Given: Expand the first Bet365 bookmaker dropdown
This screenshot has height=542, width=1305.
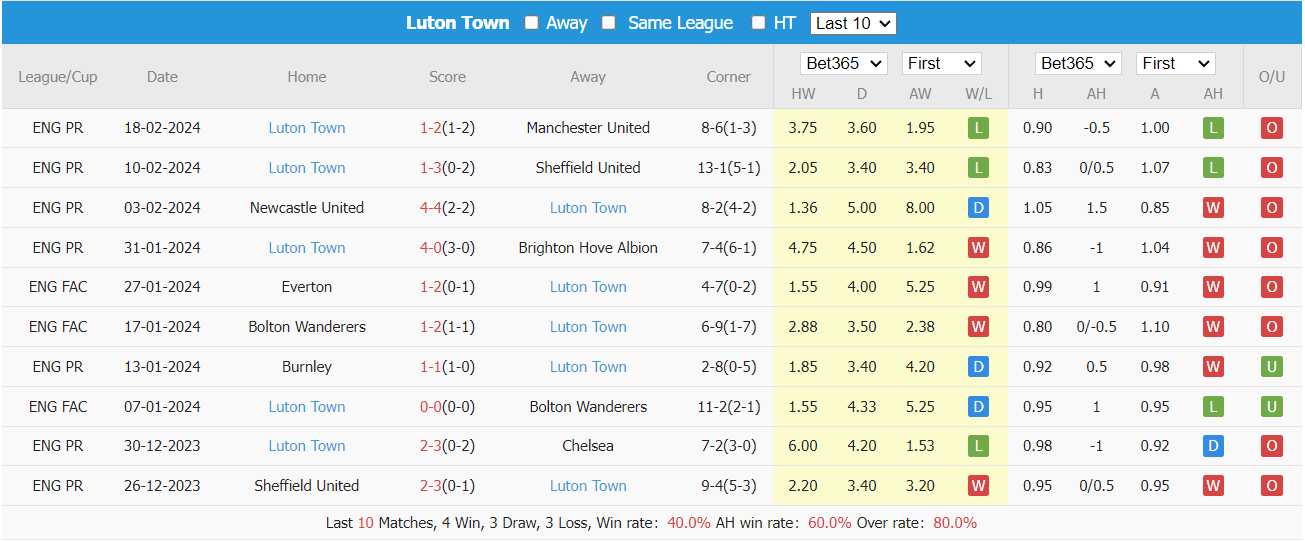Looking at the screenshot, I should [x=844, y=64].
